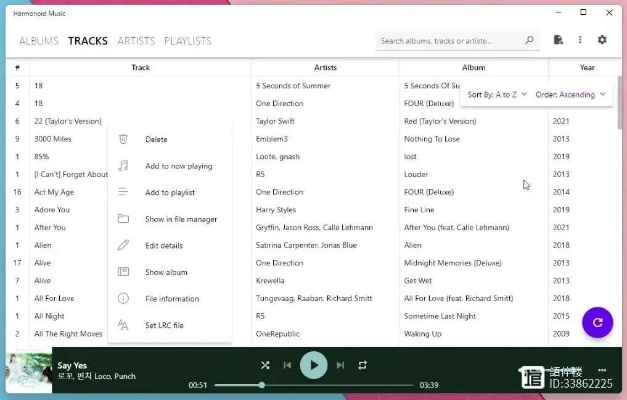Image resolution: width=627 pixels, height=400 pixels.
Task: Open player bar three-dot options menu
Action: 602,371
